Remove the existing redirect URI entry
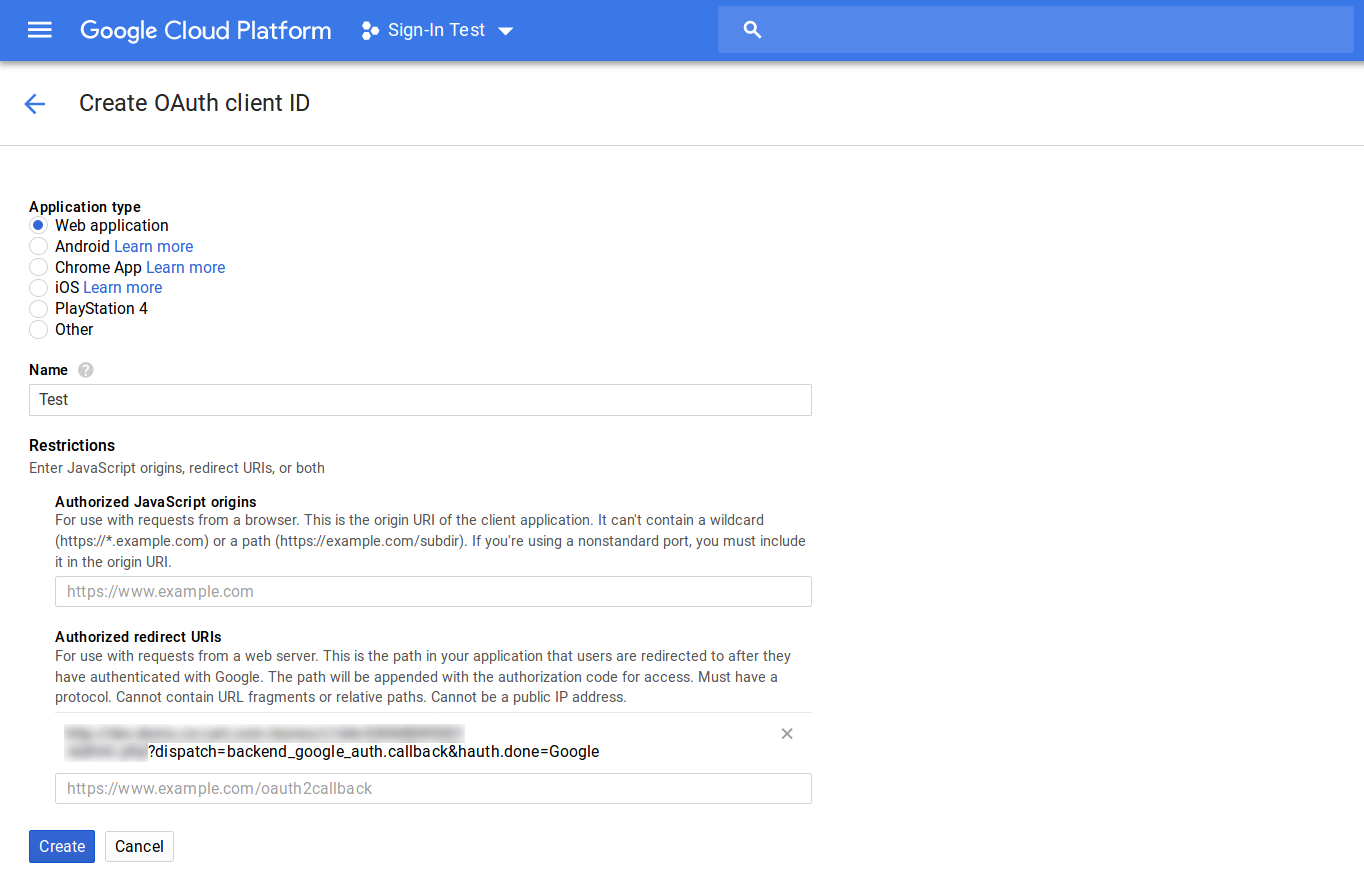 [787, 734]
